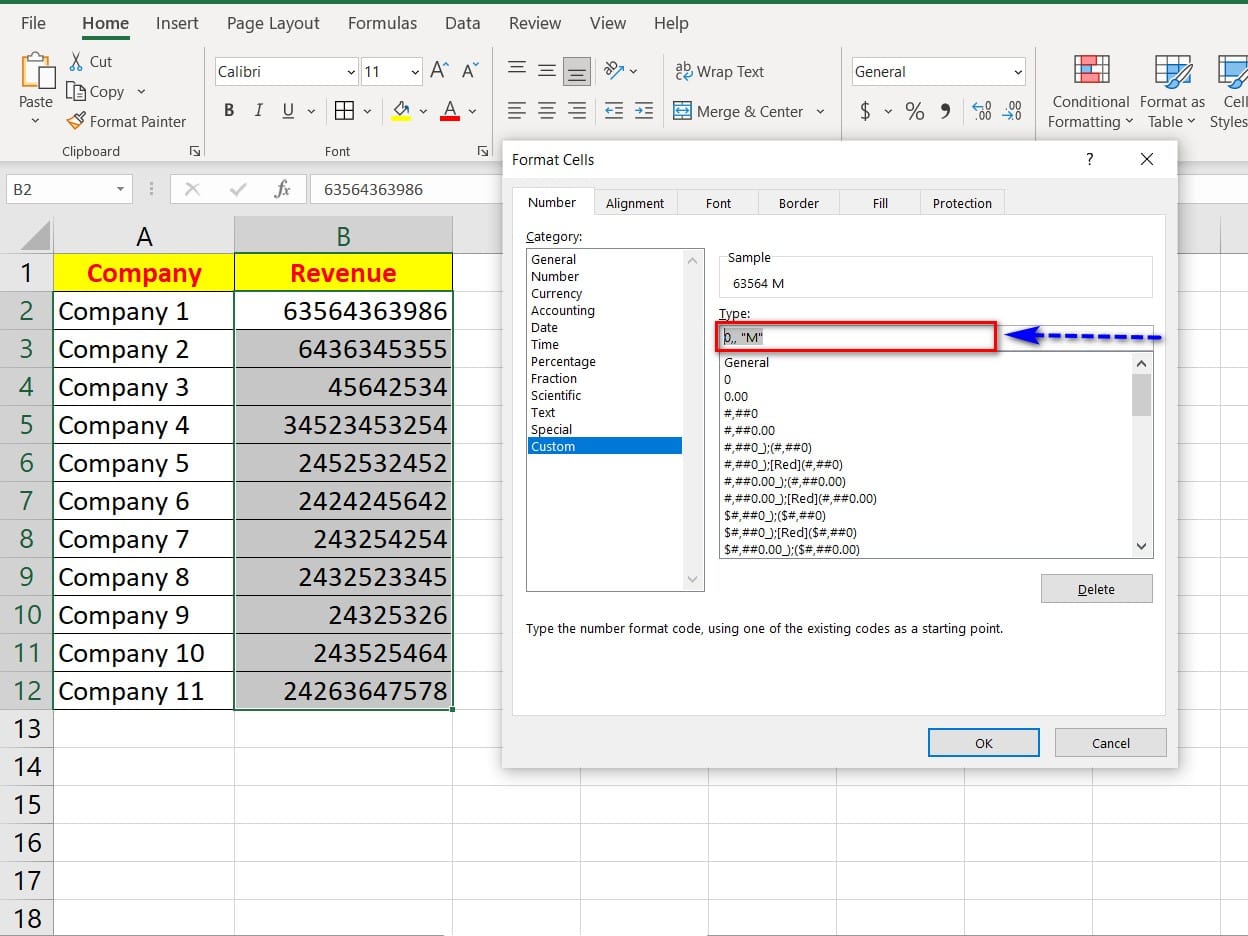Image resolution: width=1248 pixels, height=936 pixels.
Task: Click the Increase Decimal icon
Action: click(981, 111)
